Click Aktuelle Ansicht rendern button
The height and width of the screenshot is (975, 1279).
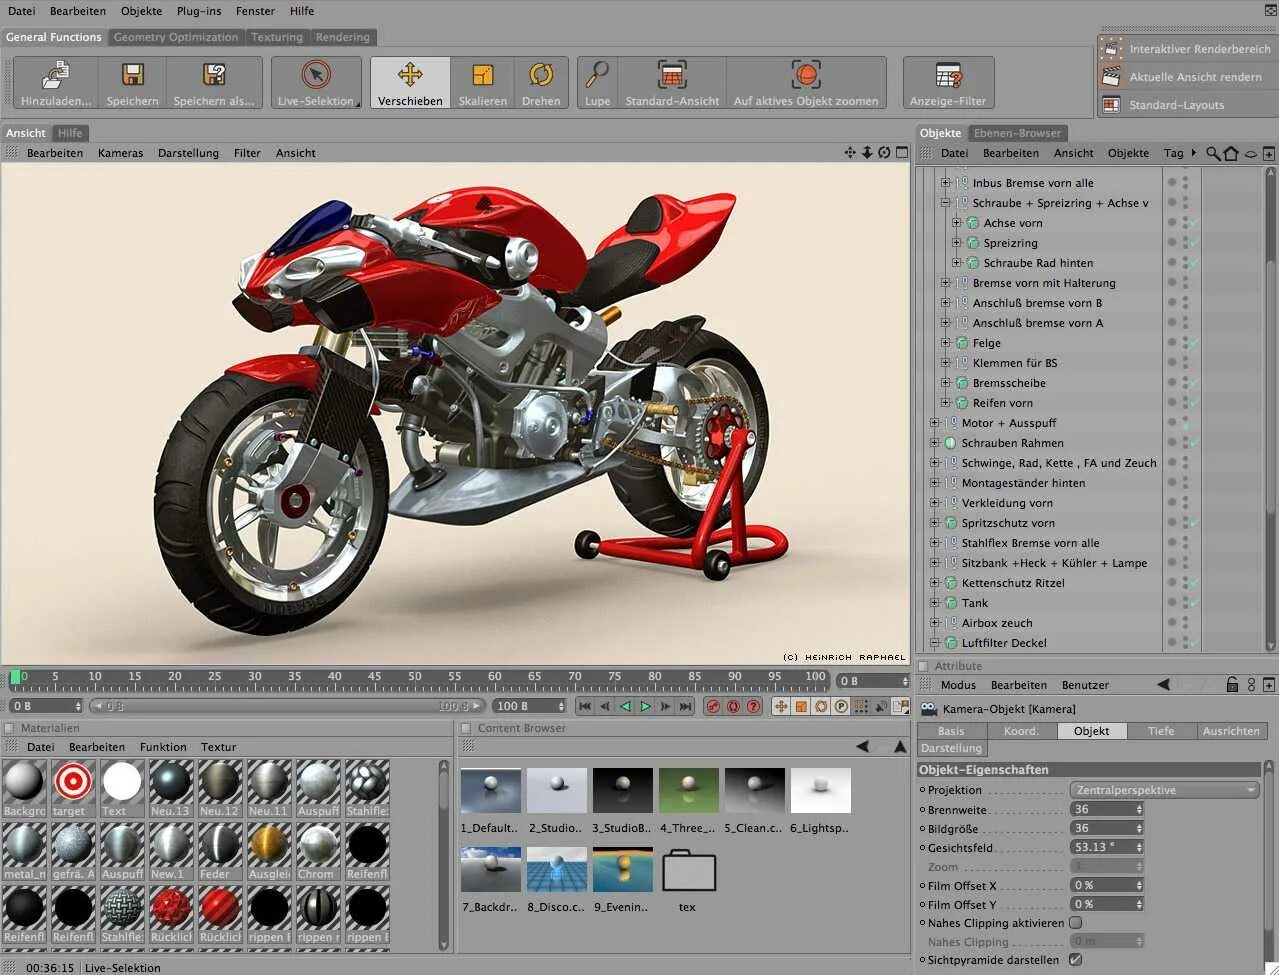tap(1195, 77)
